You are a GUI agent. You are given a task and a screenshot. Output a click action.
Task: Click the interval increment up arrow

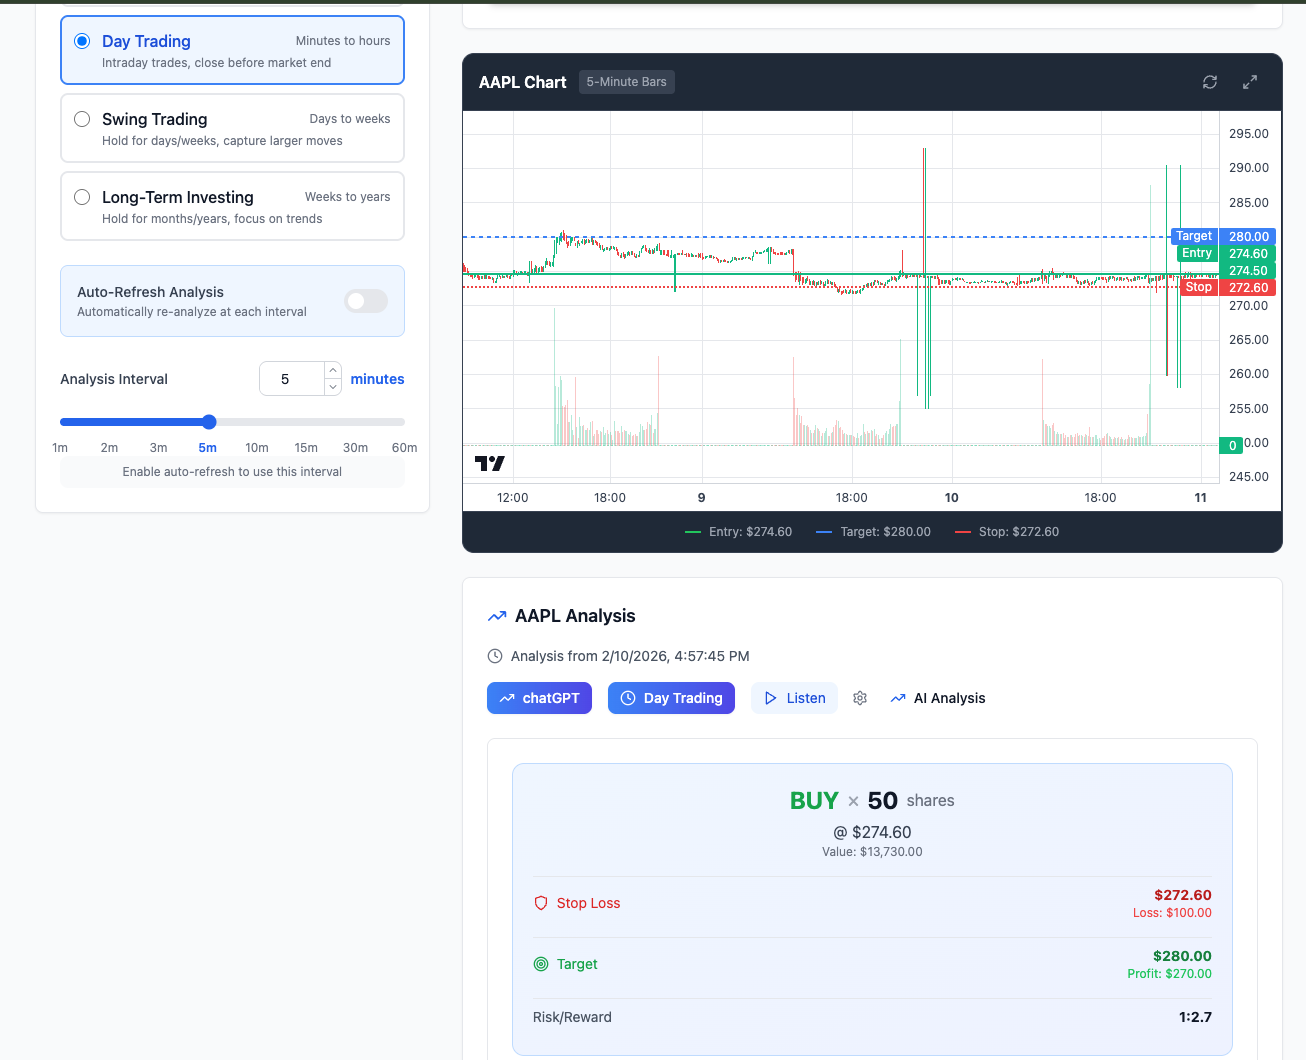click(332, 370)
